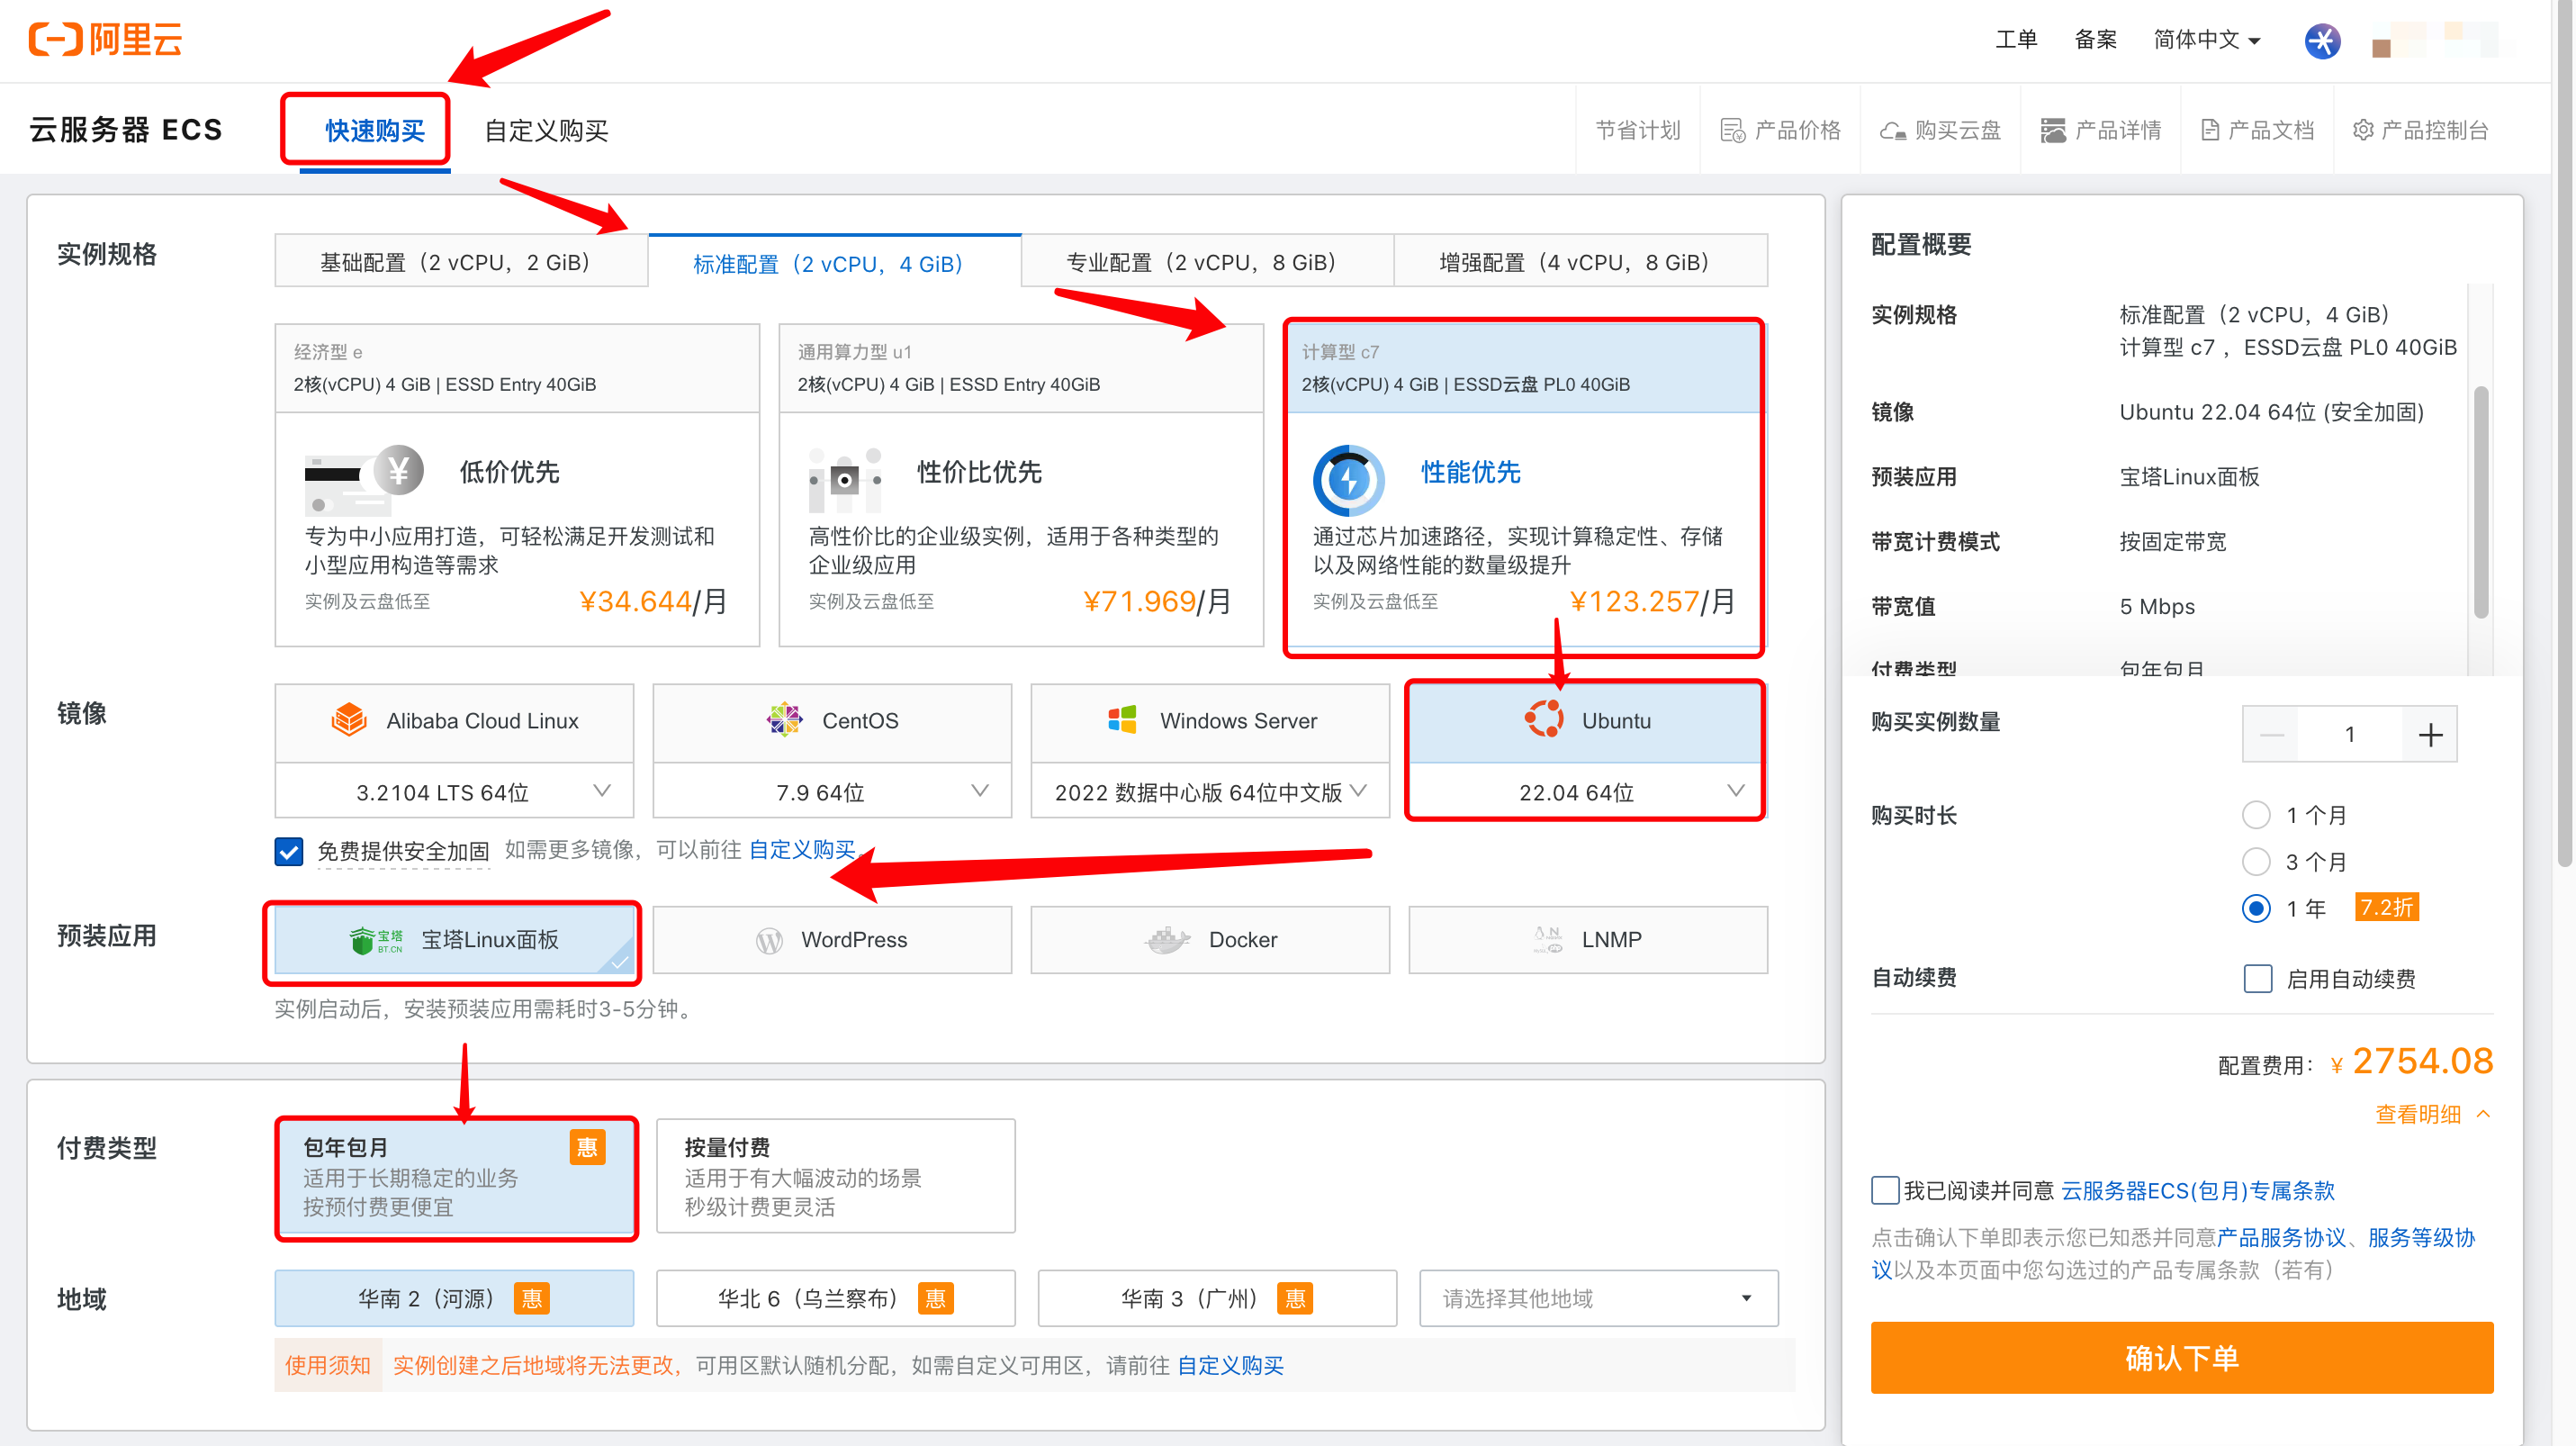Image resolution: width=2576 pixels, height=1446 pixels.
Task: Click the cloud disk icon next to 购买云盘
Action: [x=1892, y=131]
